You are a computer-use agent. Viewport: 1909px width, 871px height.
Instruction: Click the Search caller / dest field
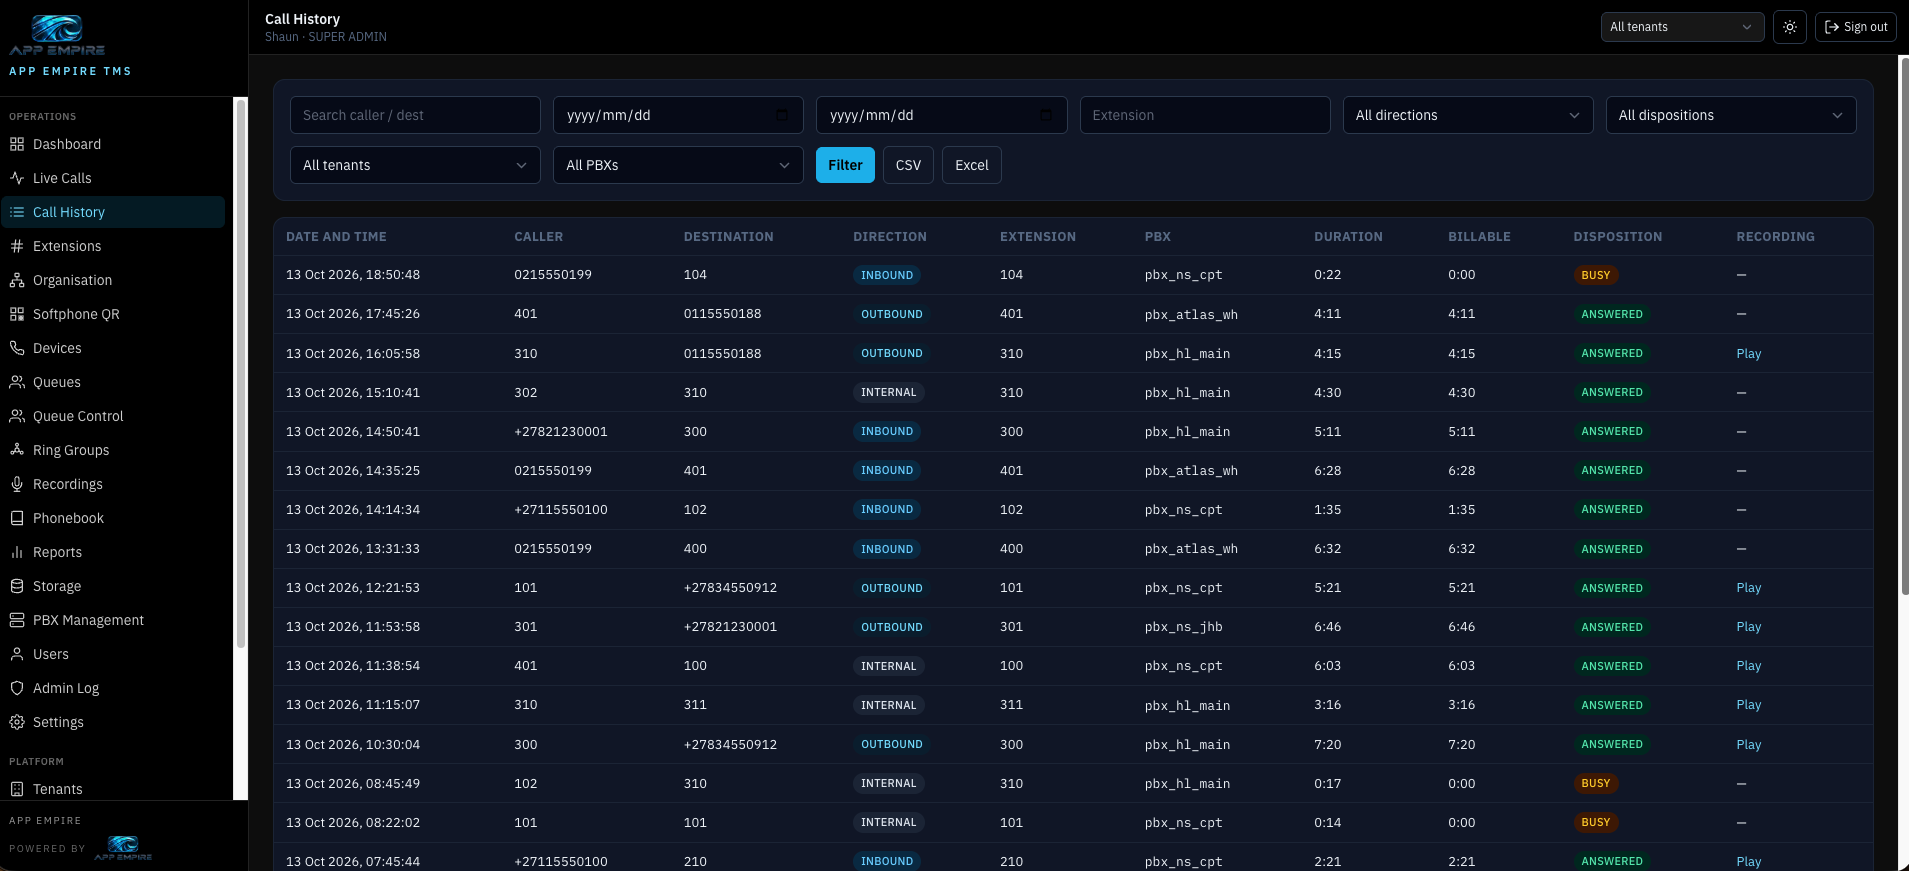coord(415,115)
